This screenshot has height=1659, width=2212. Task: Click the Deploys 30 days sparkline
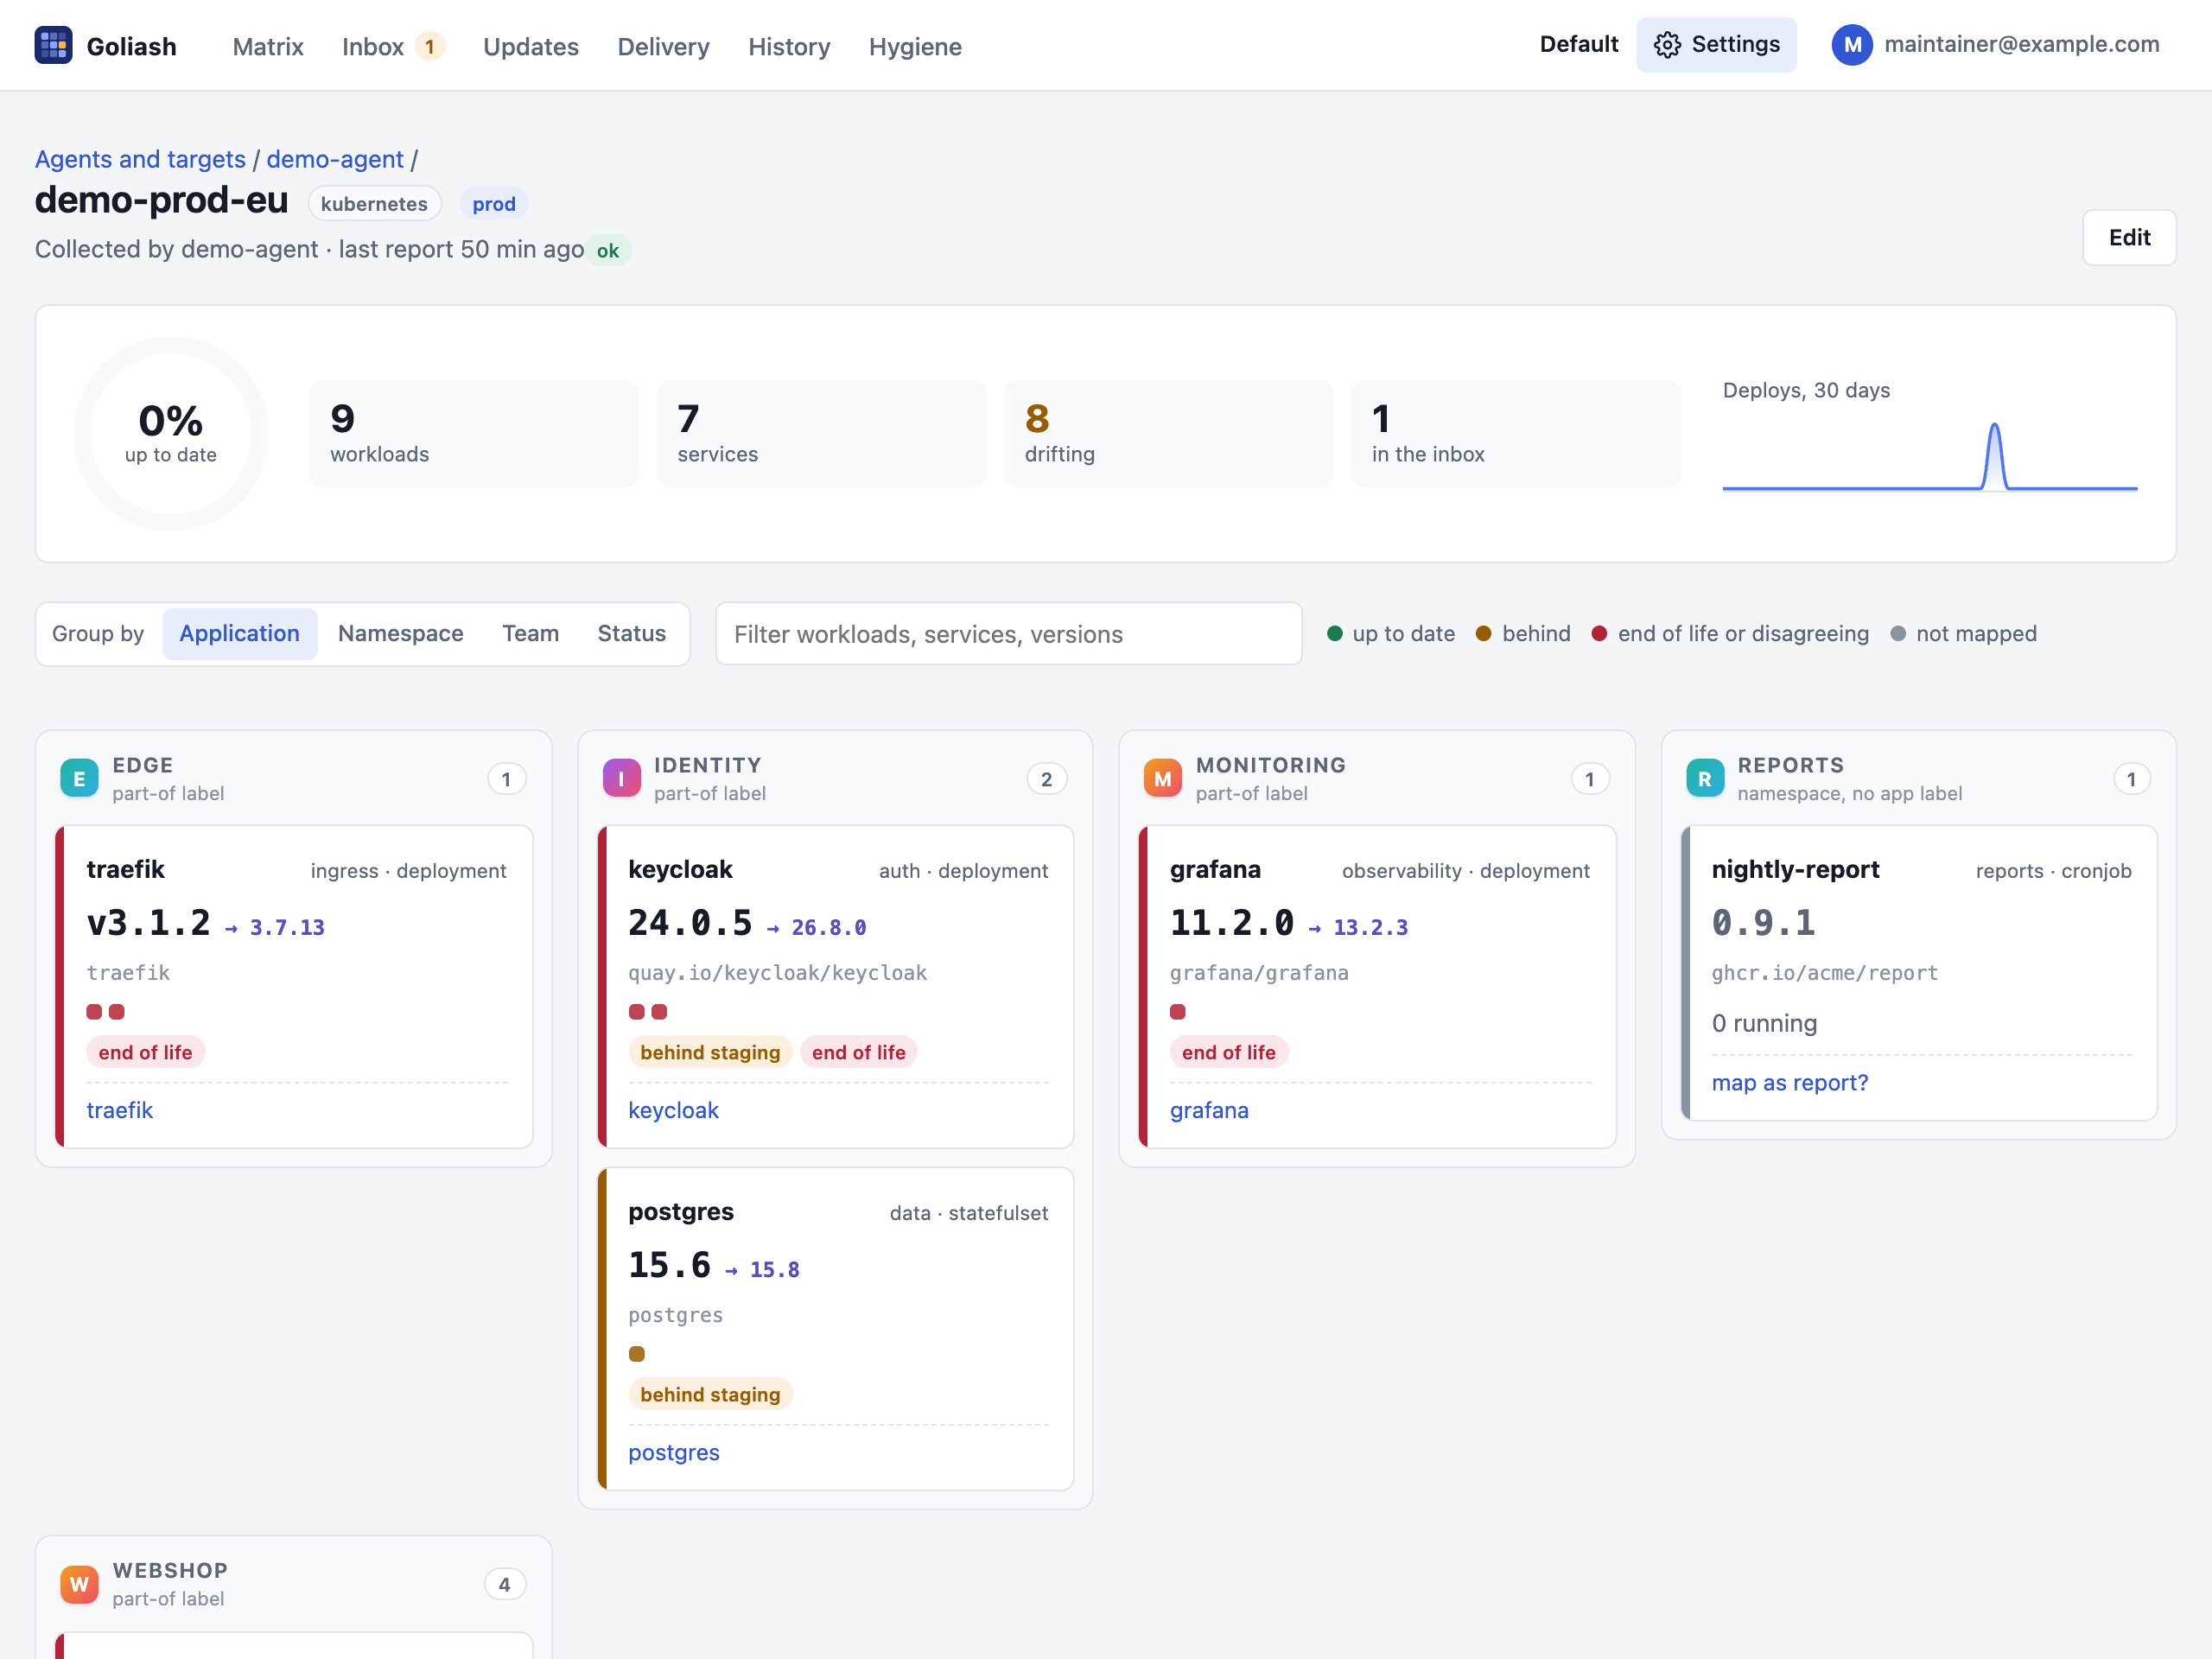(x=1929, y=456)
